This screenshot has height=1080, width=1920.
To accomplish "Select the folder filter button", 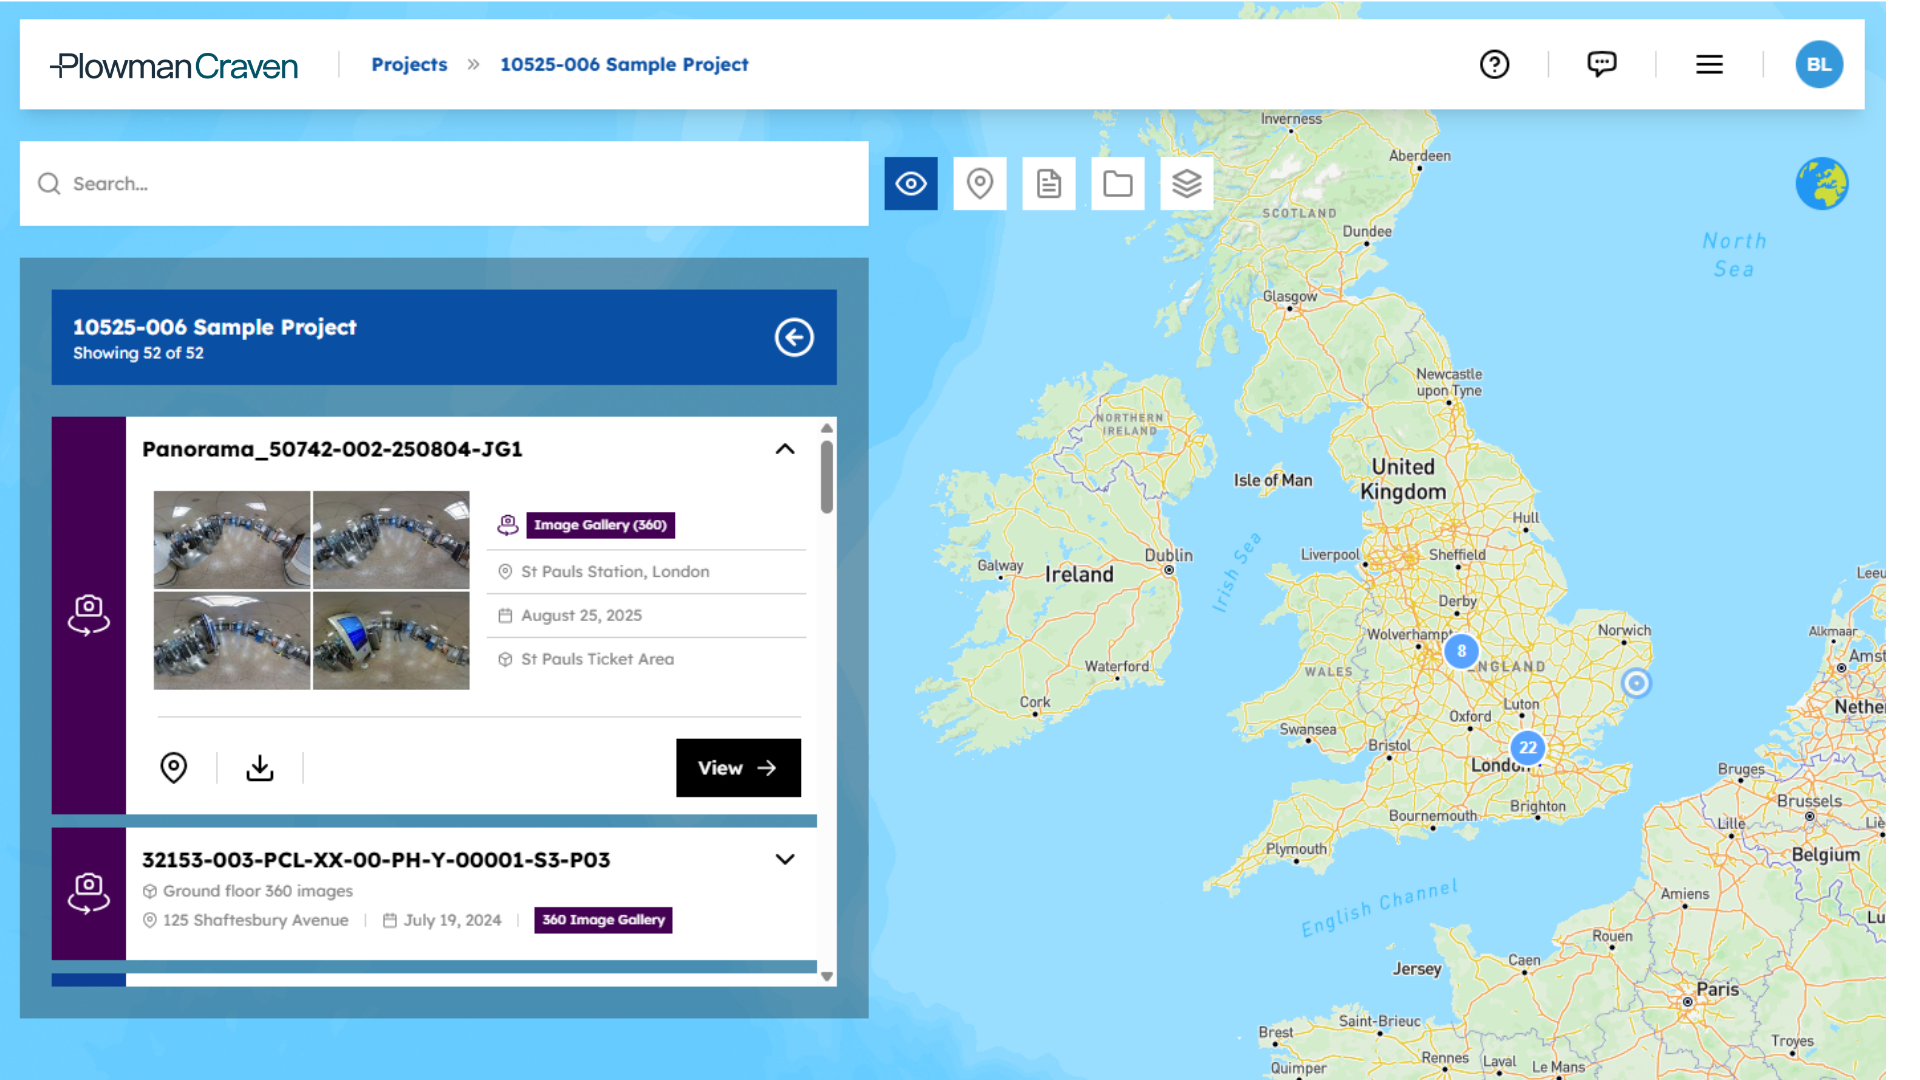I will coord(1117,184).
